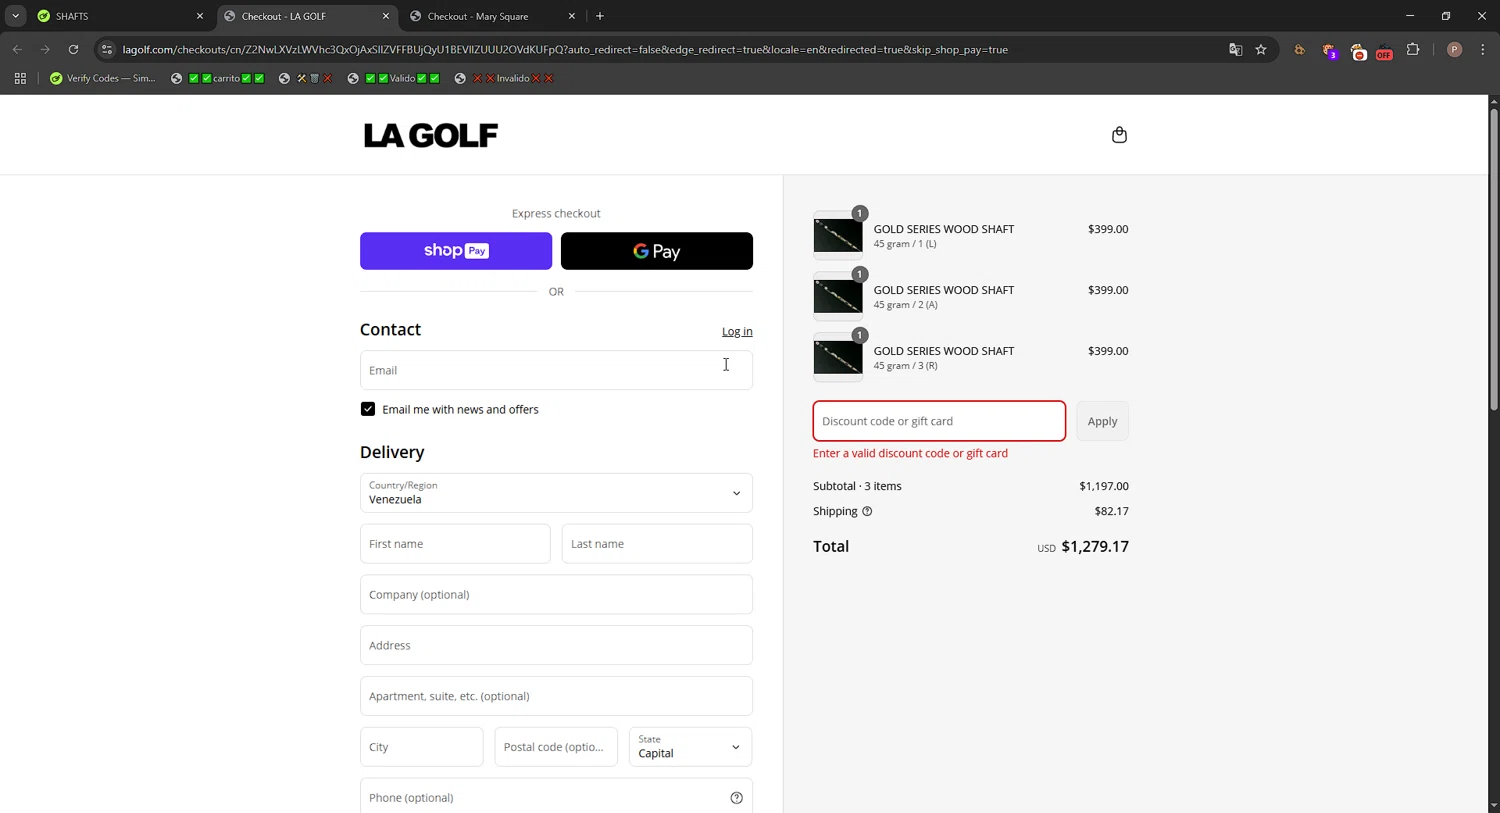Pay with the Shop Pay button

pyautogui.click(x=456, y=251)
